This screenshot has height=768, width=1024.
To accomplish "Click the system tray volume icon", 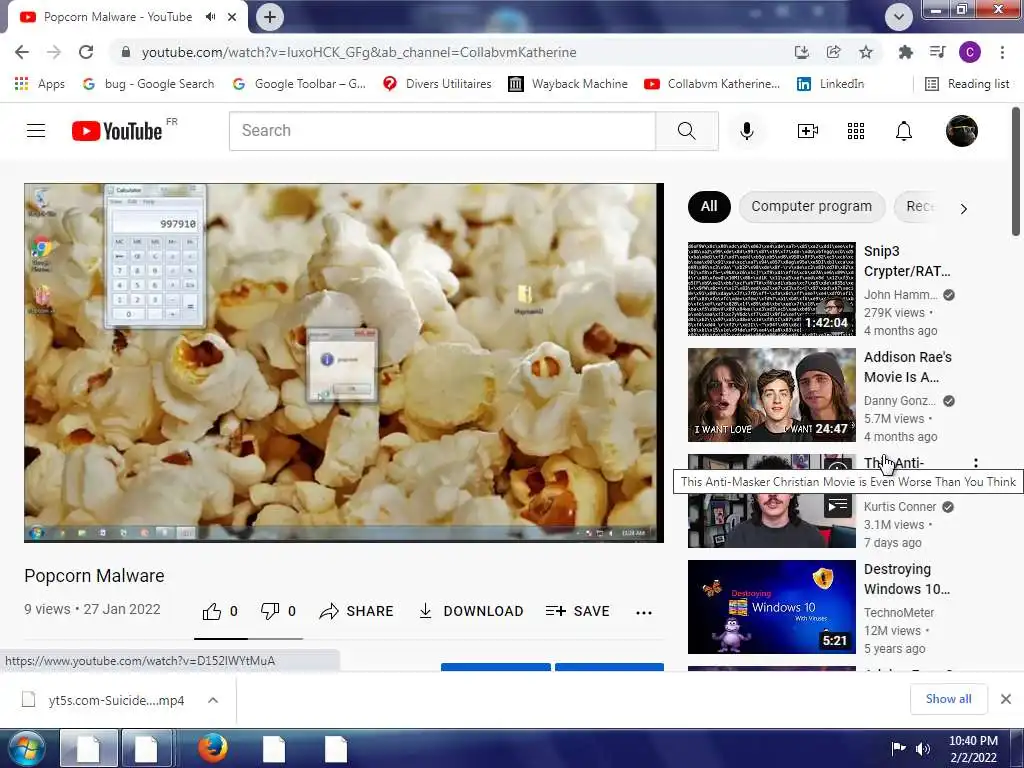I will (x=922, y=749).
